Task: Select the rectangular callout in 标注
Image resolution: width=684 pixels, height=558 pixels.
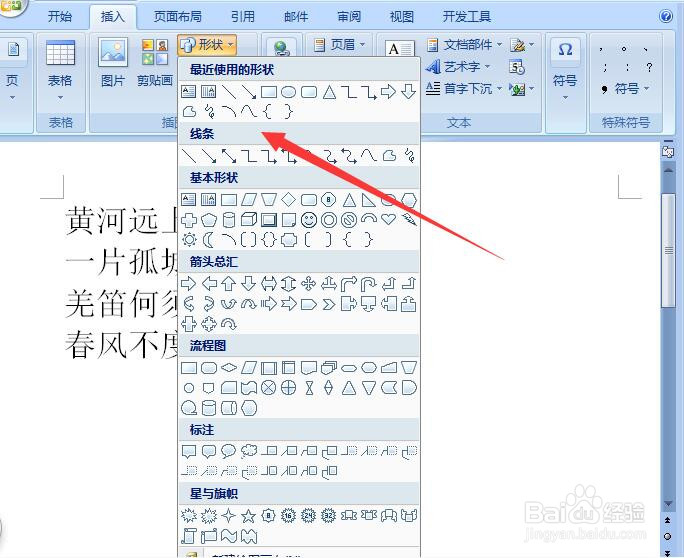Action: point(189,451)
